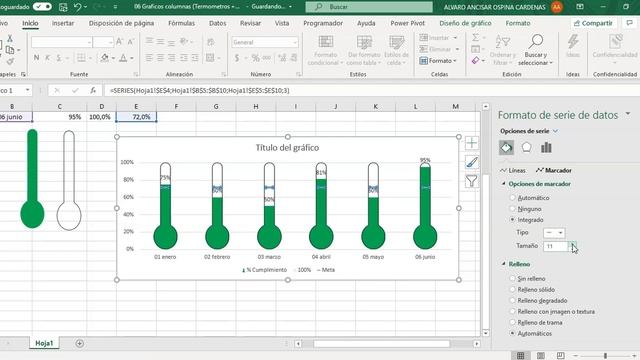Click the Hoja1 sheet tab

click(x=44, y=343)
